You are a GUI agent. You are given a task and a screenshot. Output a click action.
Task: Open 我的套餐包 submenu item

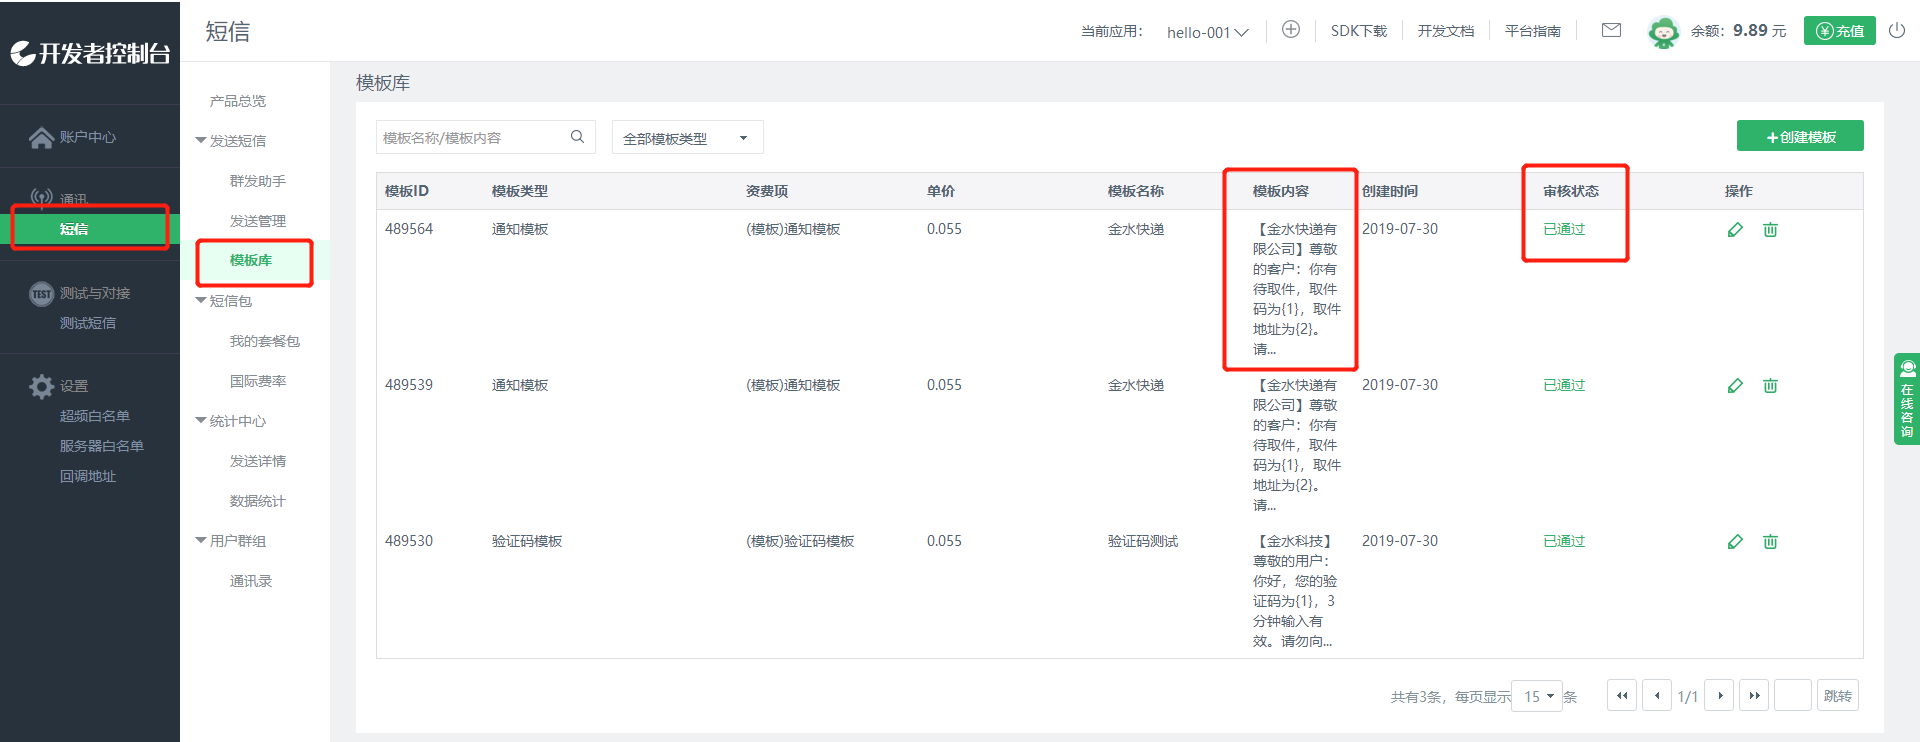pos(265,341)
